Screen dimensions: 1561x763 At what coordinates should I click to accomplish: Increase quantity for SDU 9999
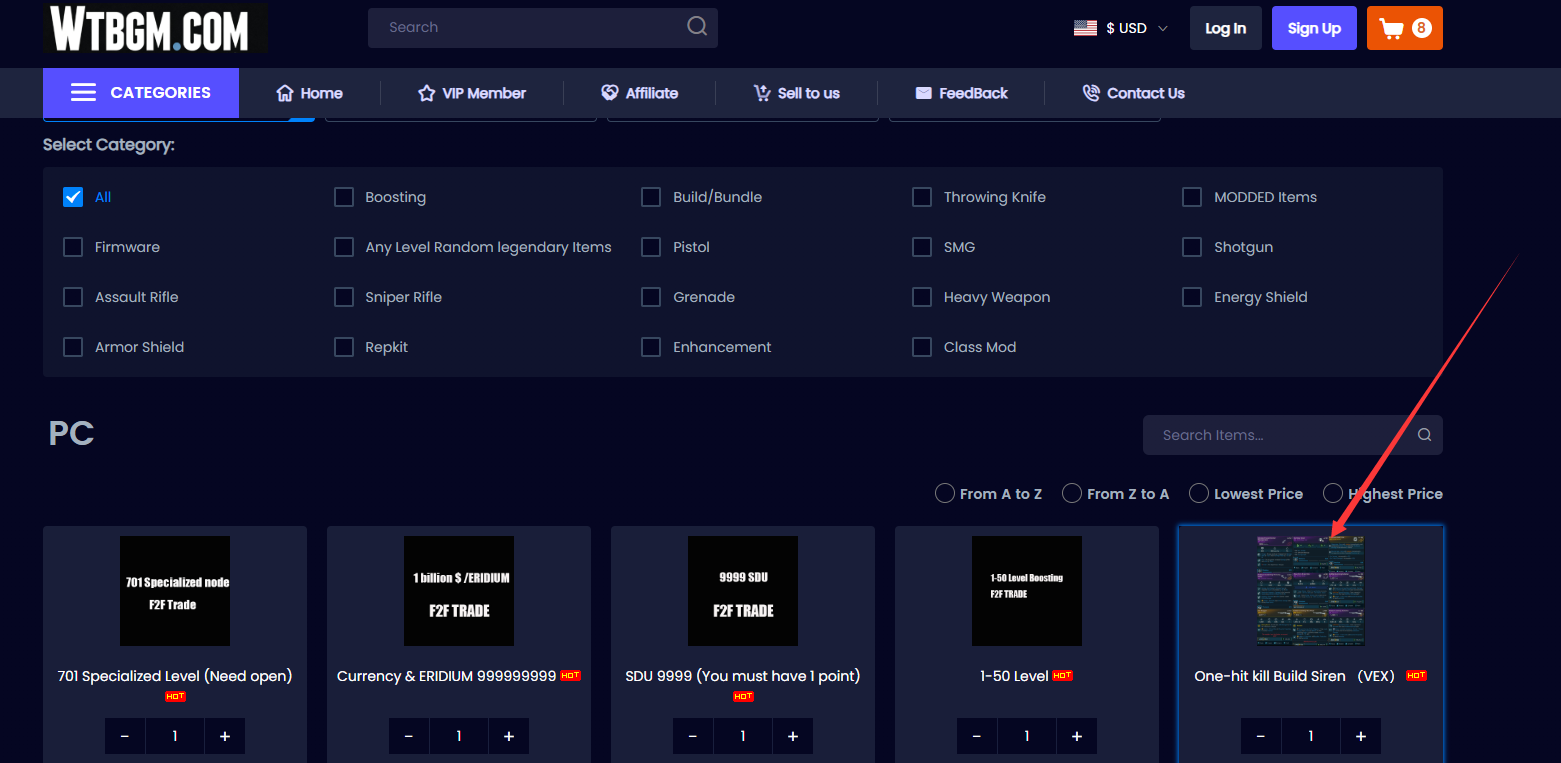[x=793, y=736]
